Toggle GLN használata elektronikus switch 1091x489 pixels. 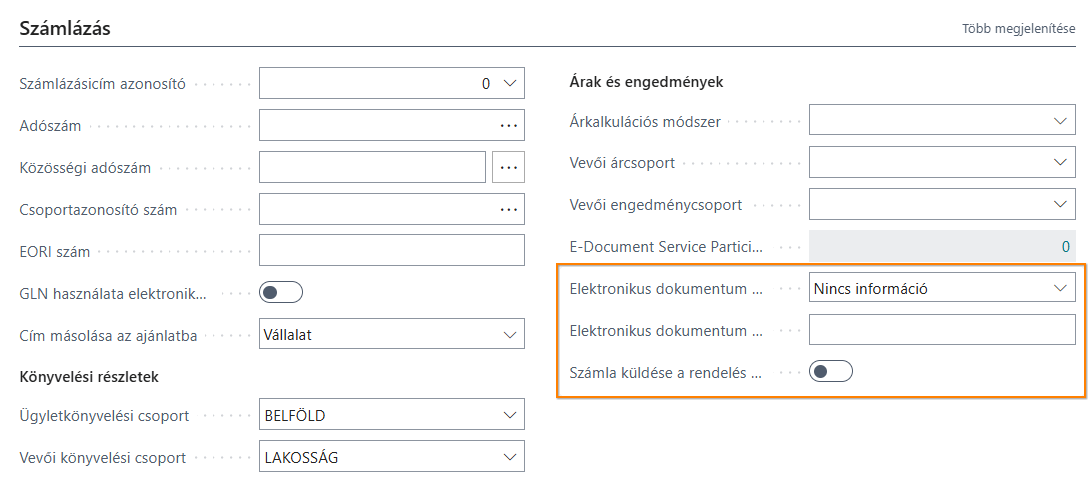pyautogui.click(x=281, y=293)
